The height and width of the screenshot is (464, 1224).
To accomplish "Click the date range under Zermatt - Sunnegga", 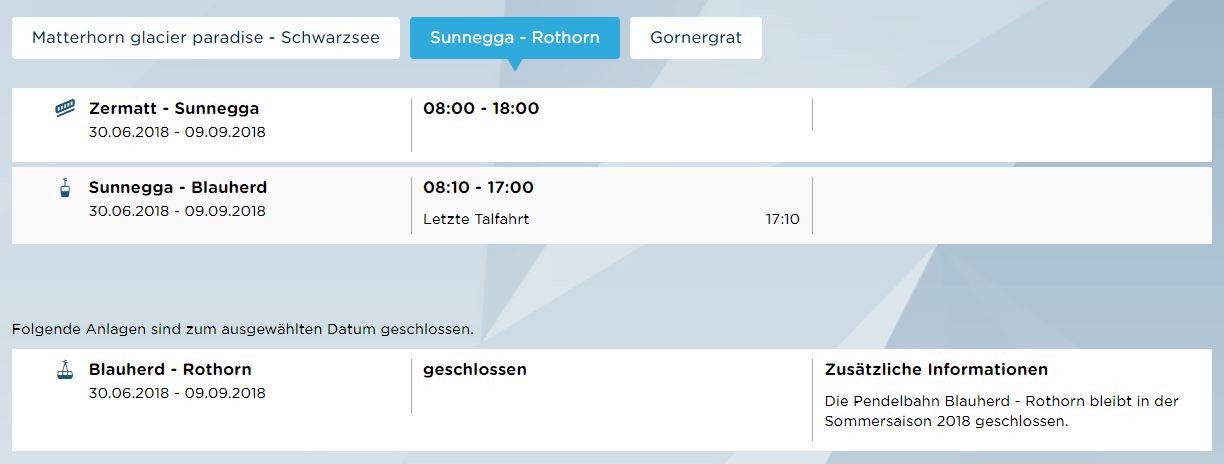I will [x=177, y=132].
